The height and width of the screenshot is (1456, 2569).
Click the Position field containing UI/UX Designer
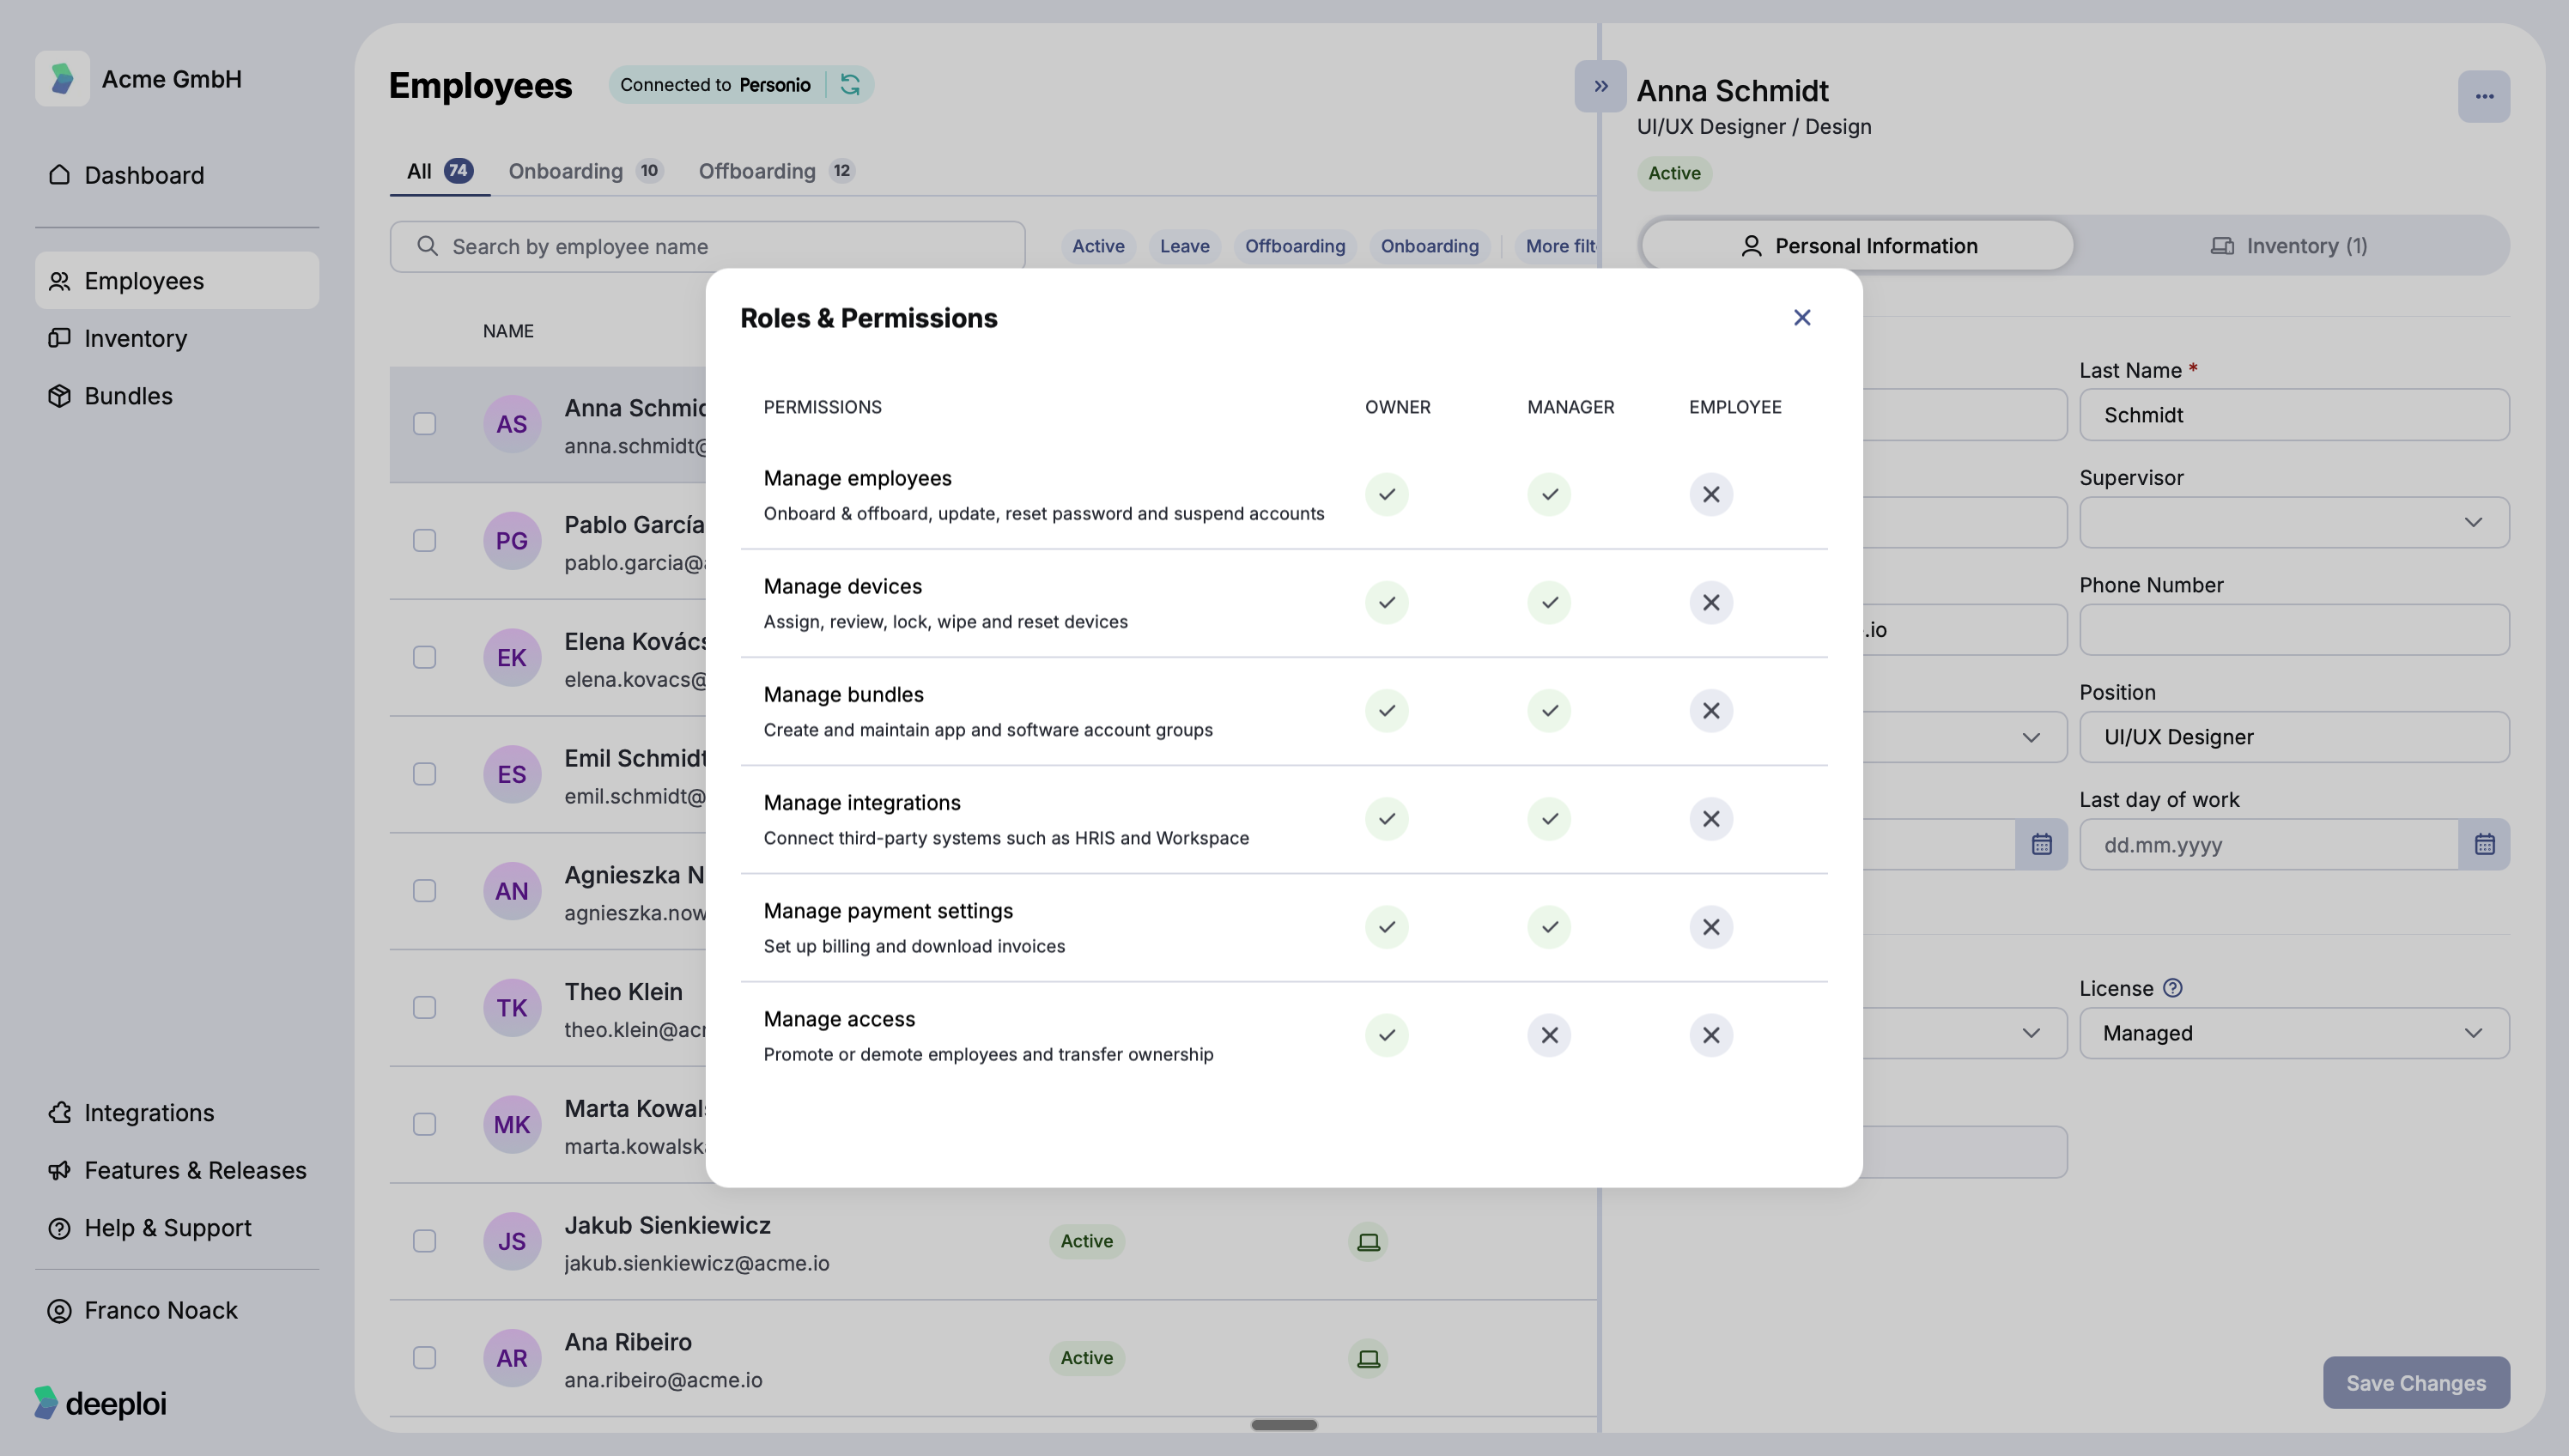(x=2293, y=737)
